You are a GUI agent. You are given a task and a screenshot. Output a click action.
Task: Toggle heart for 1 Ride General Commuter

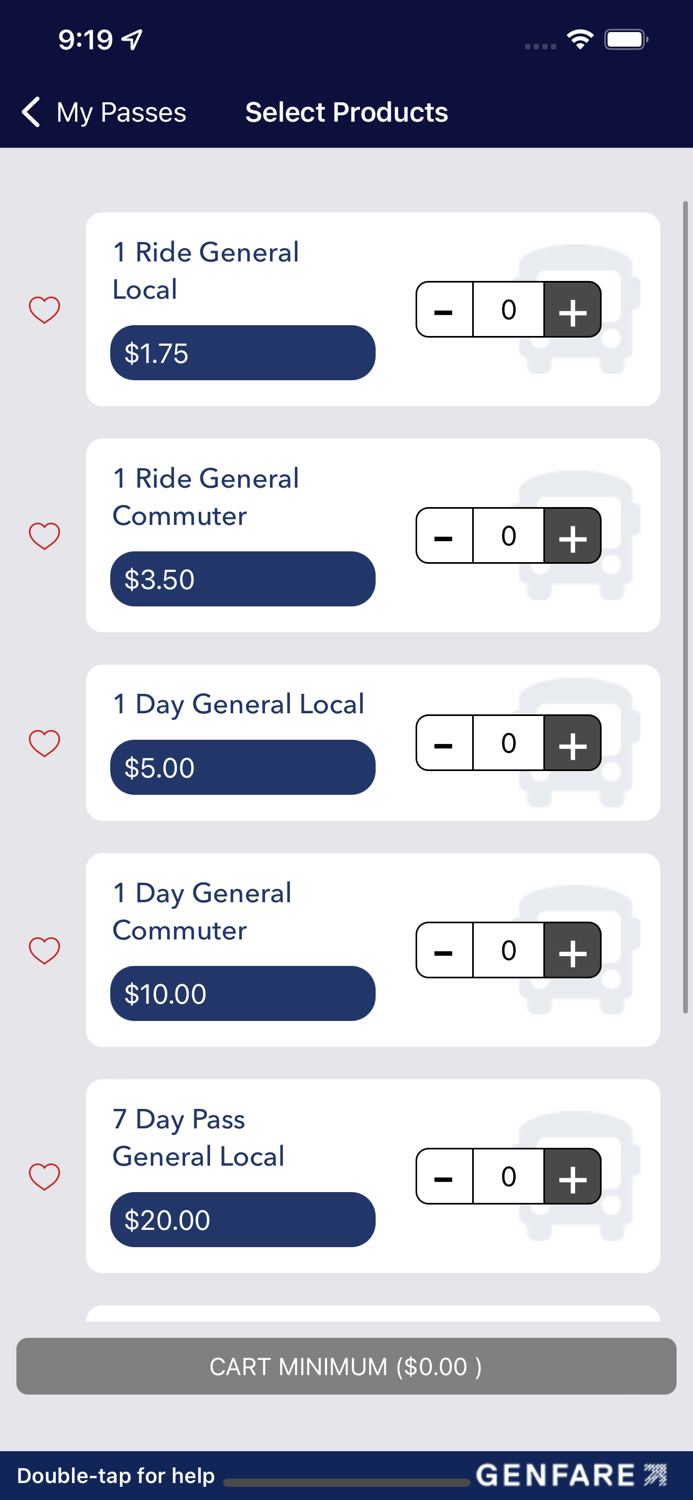44,536
